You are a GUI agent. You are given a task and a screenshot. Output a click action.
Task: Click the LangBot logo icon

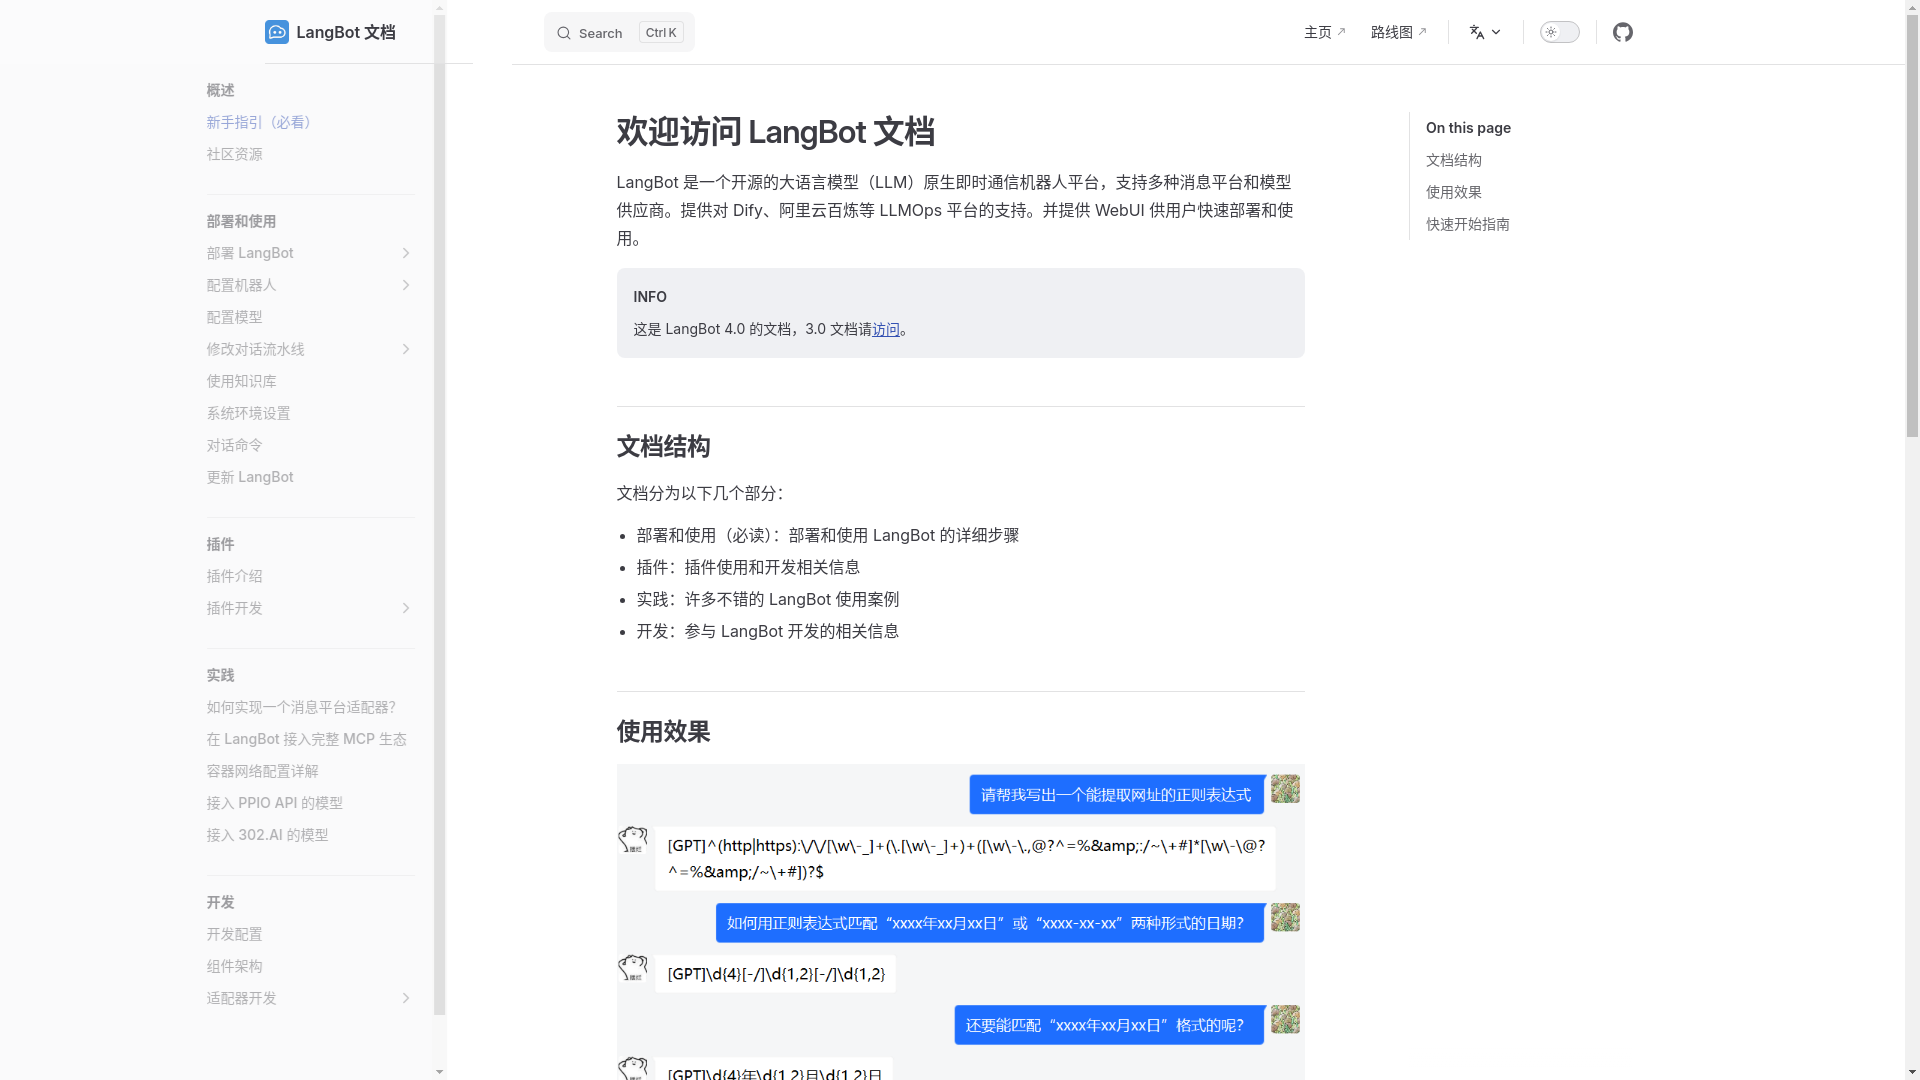[x=277, y=32]
